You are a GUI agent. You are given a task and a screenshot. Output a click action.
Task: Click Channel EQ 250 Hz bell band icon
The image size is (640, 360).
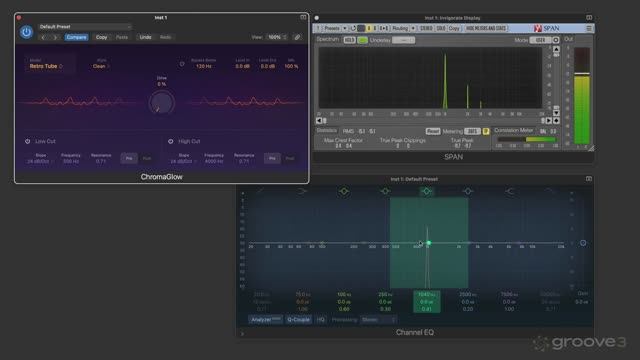(x=385, y=191)
